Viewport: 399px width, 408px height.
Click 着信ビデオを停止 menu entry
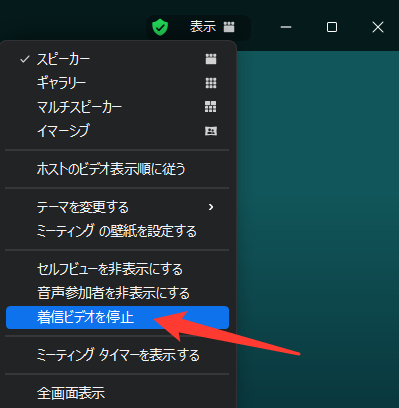117,317
